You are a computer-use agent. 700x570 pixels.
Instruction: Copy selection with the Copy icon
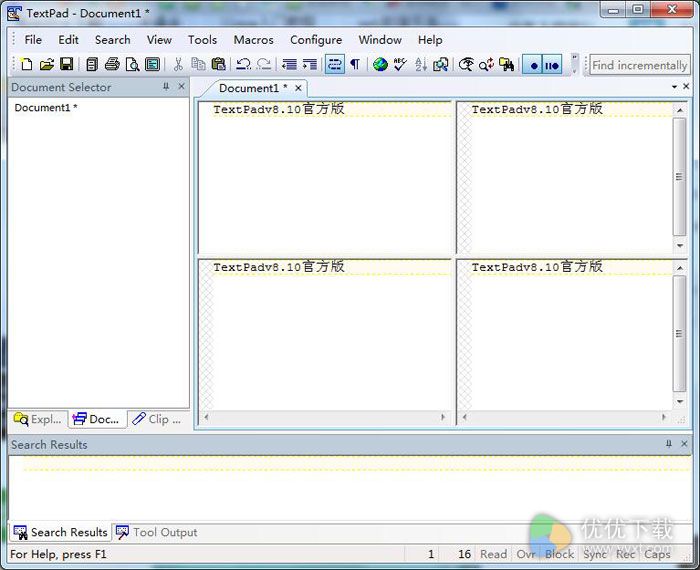[x=198, y=65]
